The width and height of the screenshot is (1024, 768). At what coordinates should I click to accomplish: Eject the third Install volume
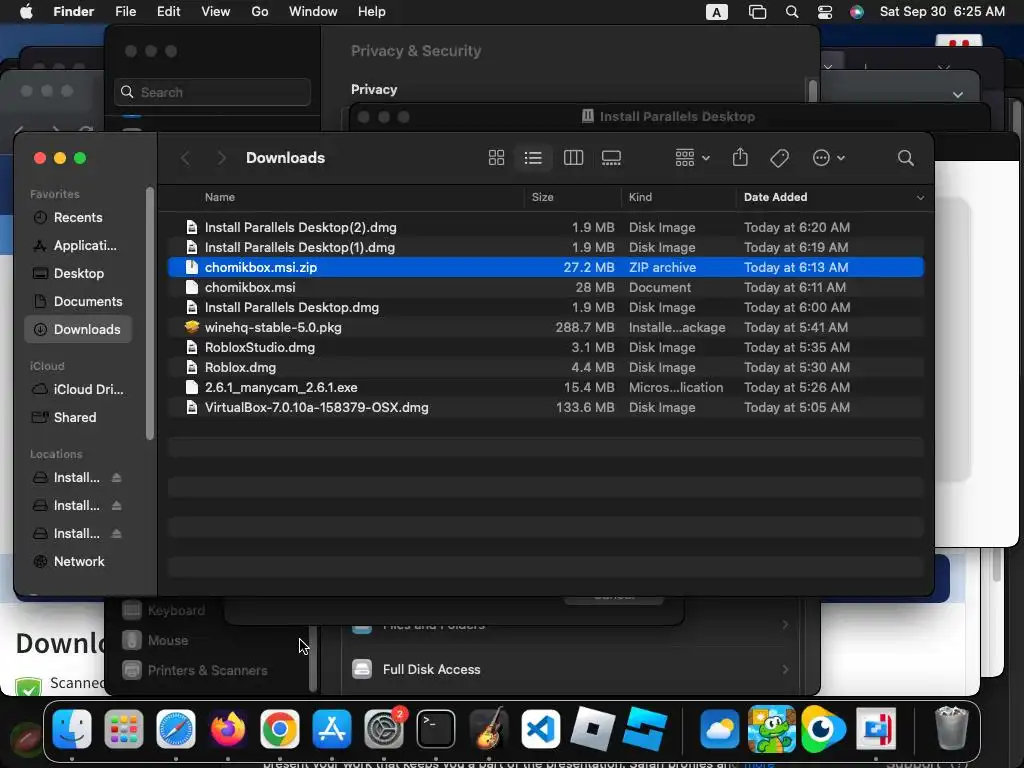click(116, 534)
